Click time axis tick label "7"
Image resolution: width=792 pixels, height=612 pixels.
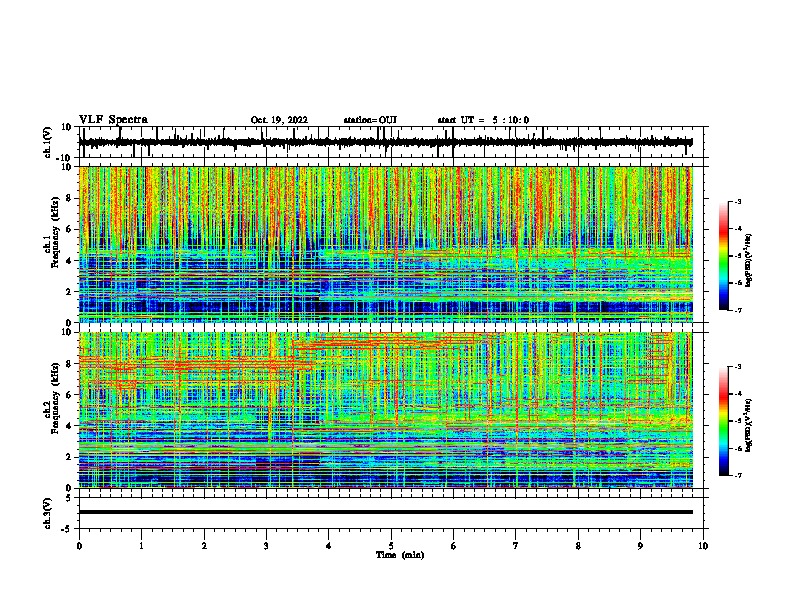tap(516, 546)
